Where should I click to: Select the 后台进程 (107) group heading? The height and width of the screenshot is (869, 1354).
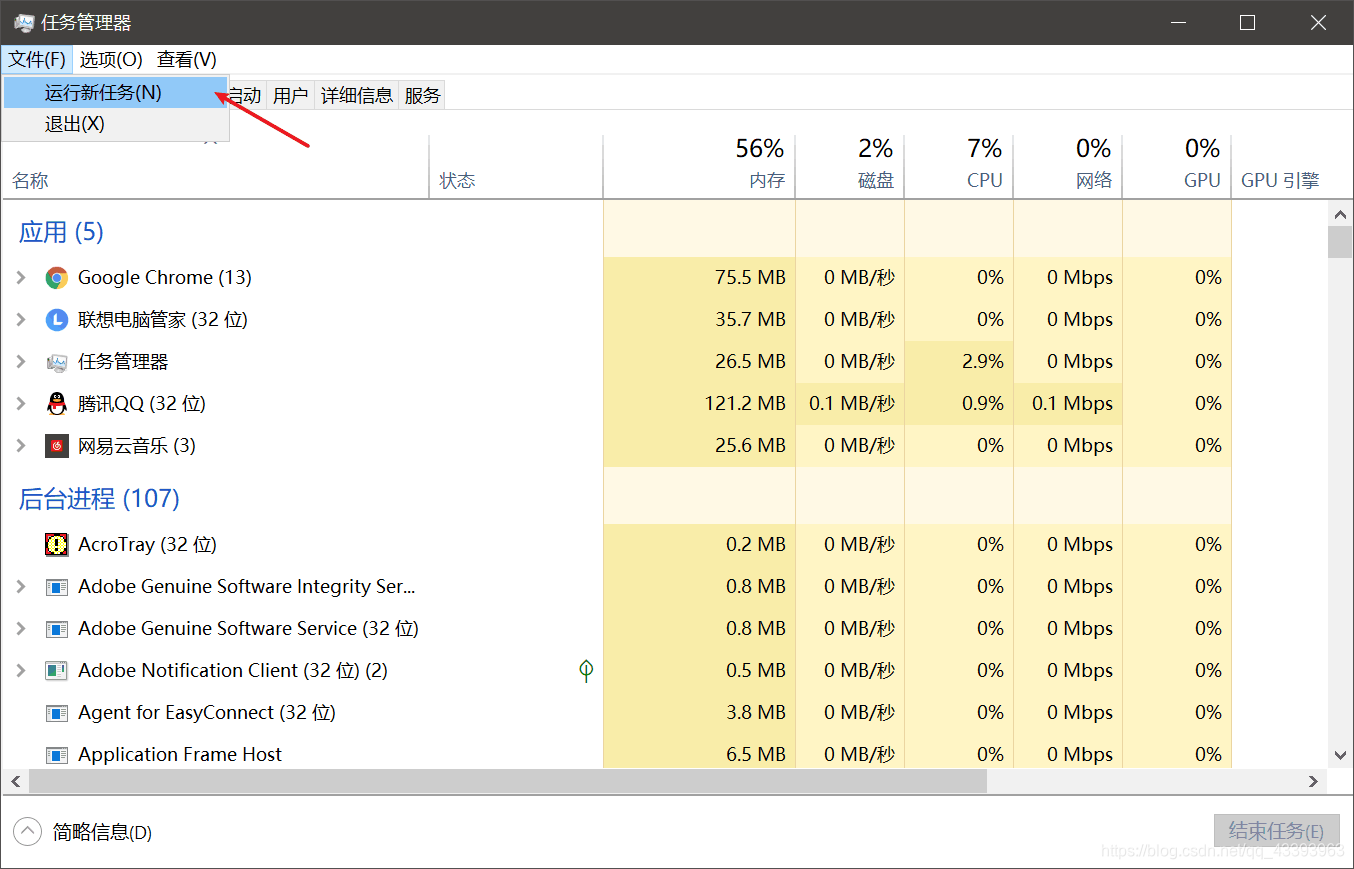[x=99, y=498]
